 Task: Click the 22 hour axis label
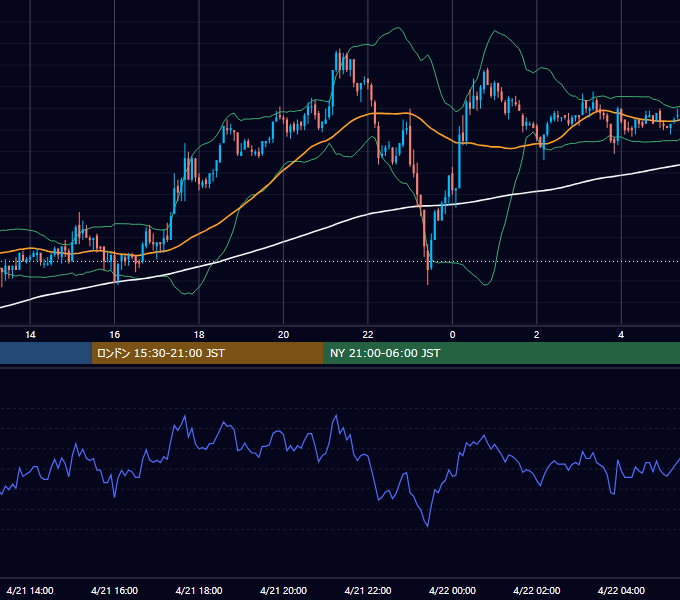(368, 335)
